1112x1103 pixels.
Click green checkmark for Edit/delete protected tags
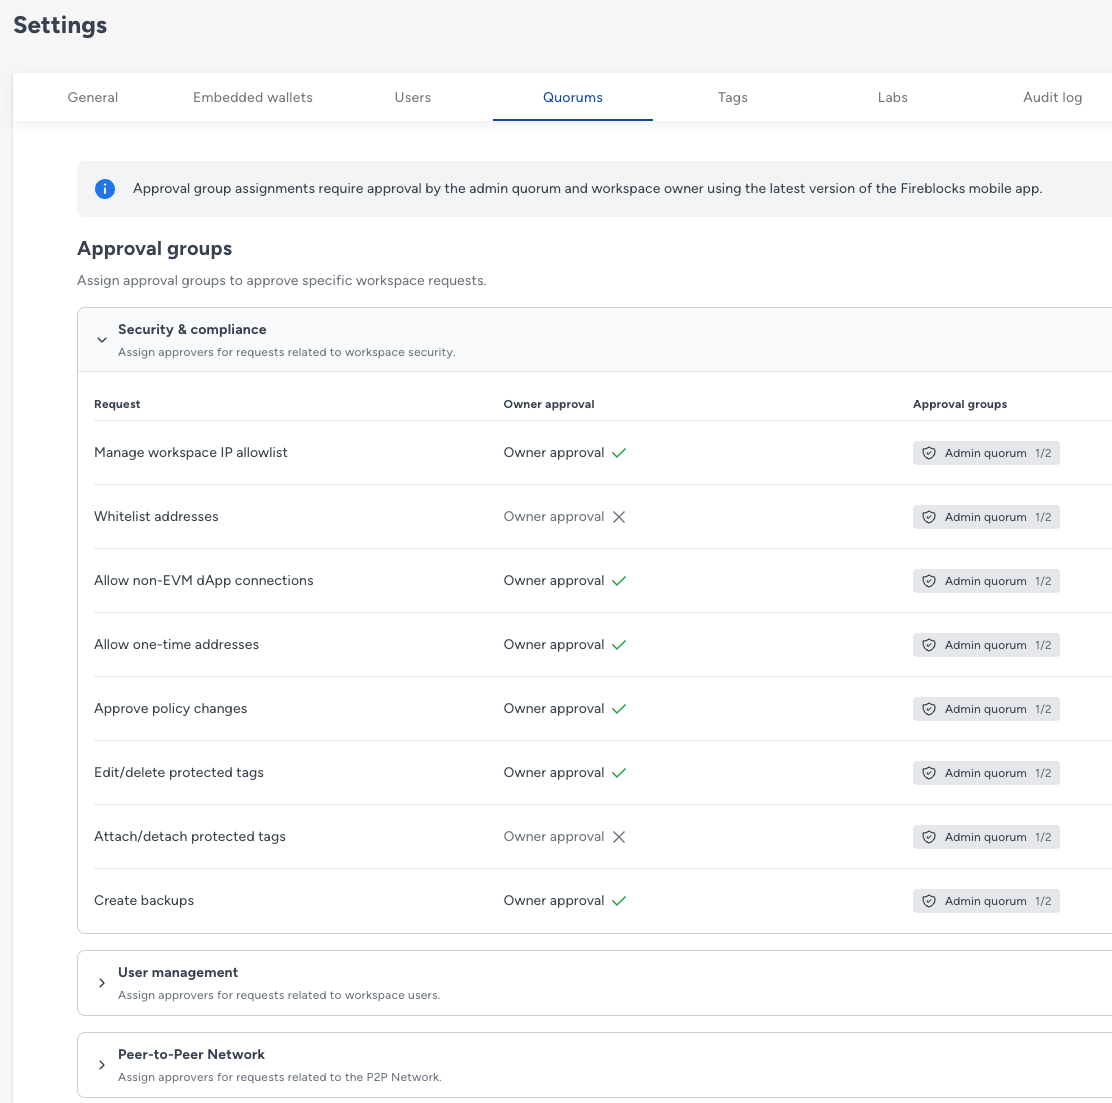click(619, 772)
